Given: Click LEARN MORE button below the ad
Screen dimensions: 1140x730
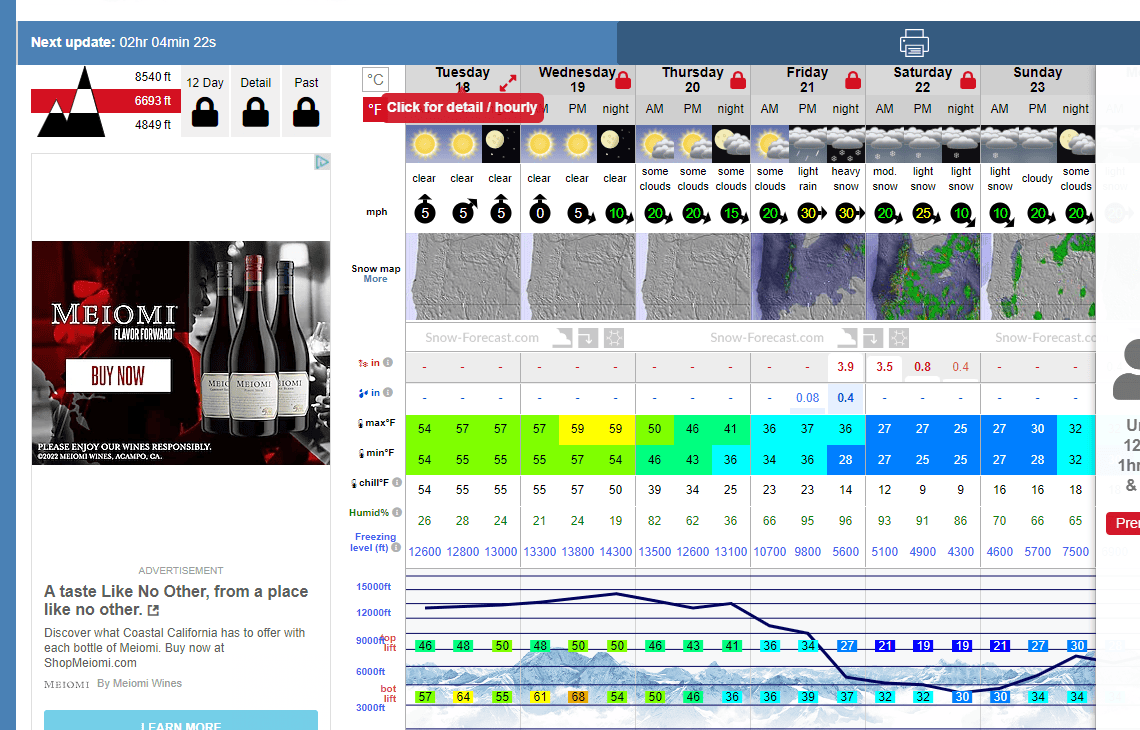Looking at the screenshot, I should (x=181, y=721).
